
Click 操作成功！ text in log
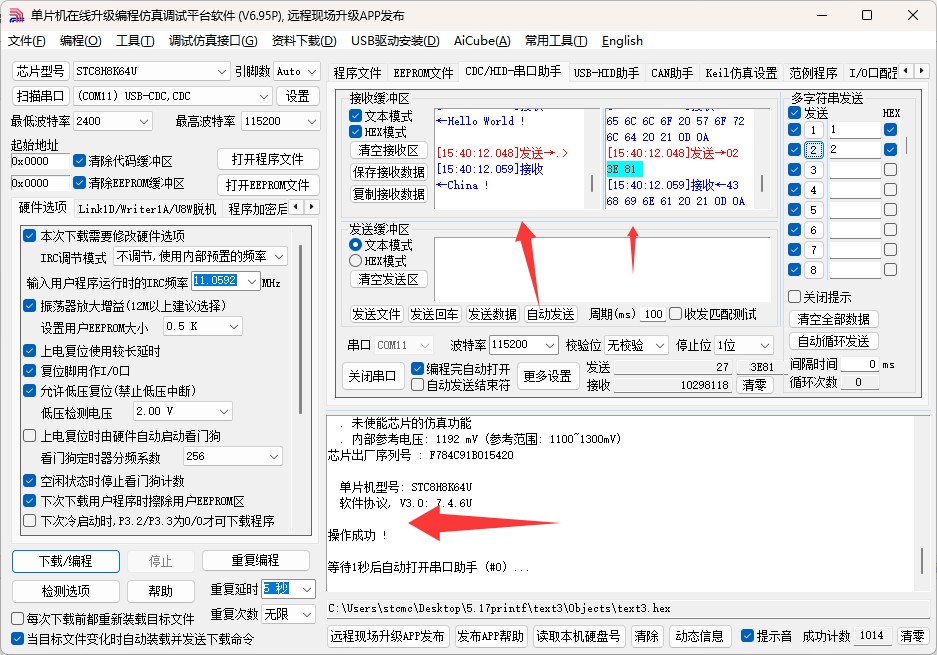click(357, 535)
